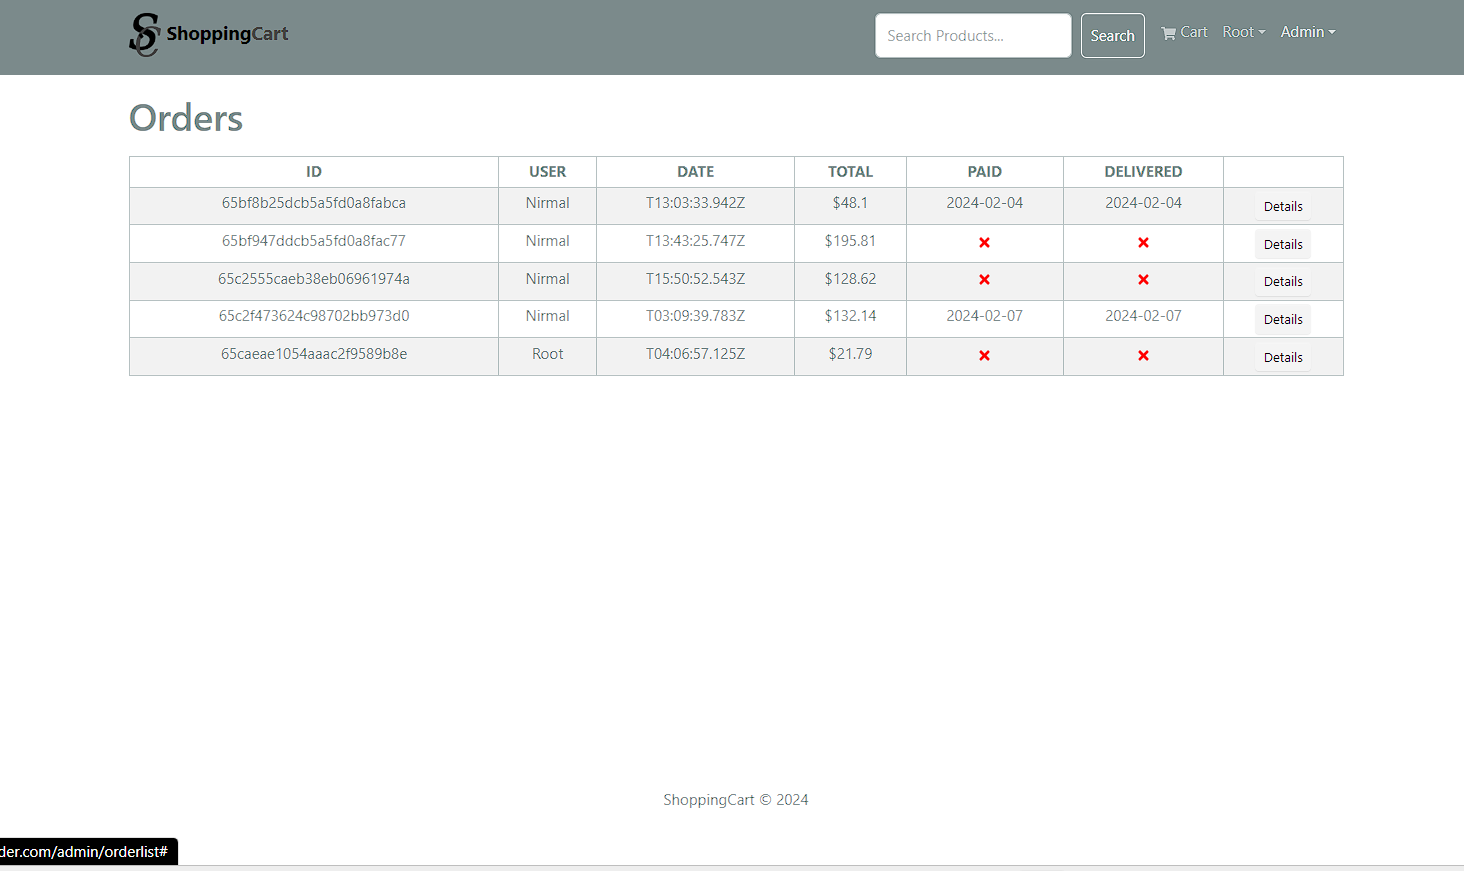
Task: Click undelivered red X for Root's order
Action: tap(1143, 356)
